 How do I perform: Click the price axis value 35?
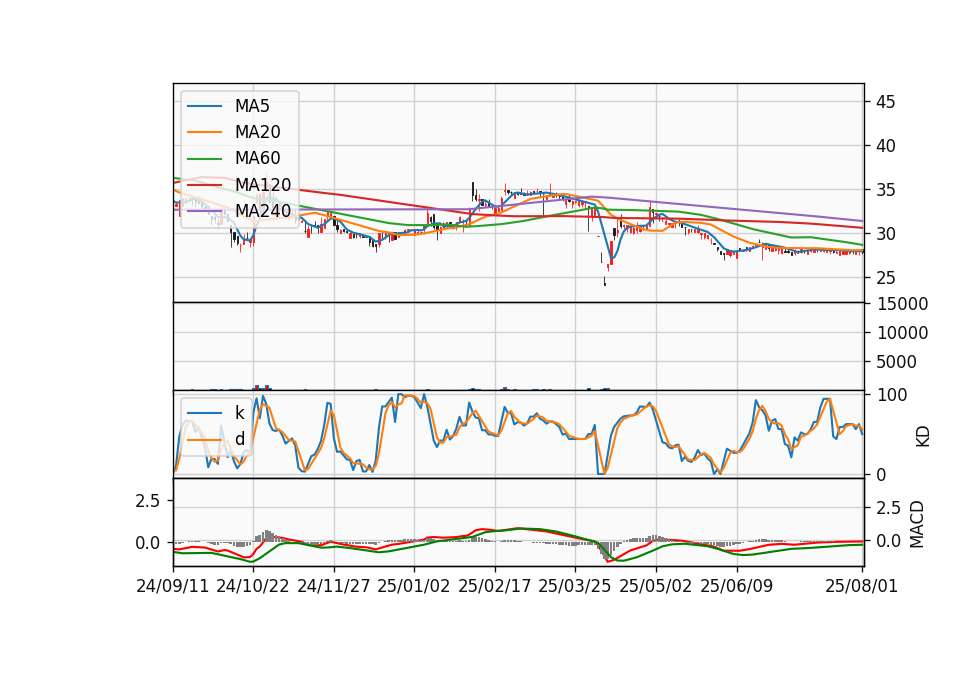pyautogui.click(x=885, y=190)
